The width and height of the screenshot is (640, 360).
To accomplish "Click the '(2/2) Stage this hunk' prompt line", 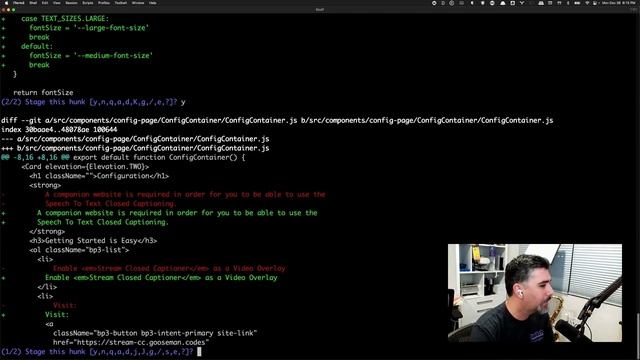I will [x=93, y=102].
